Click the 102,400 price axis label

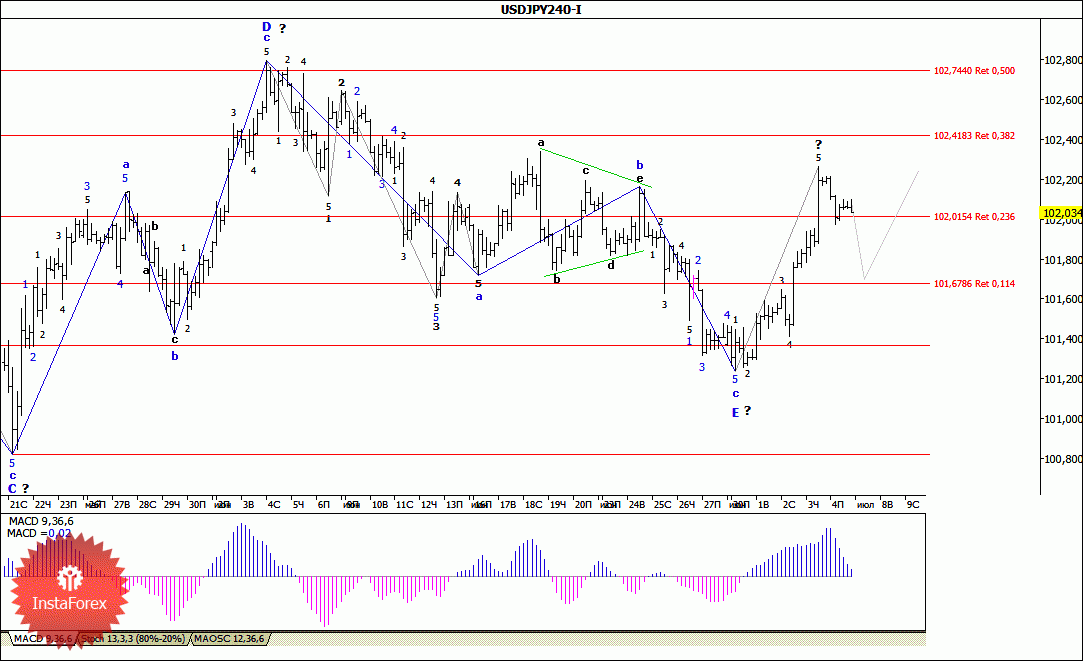(x=1062, y=140)
